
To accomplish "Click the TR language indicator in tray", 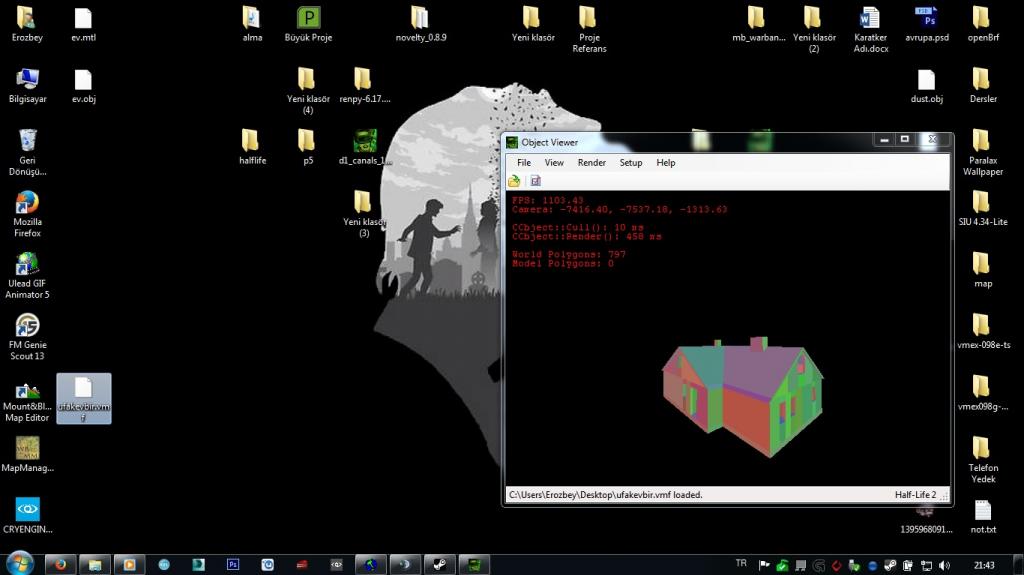I will [x=741, y=564].
